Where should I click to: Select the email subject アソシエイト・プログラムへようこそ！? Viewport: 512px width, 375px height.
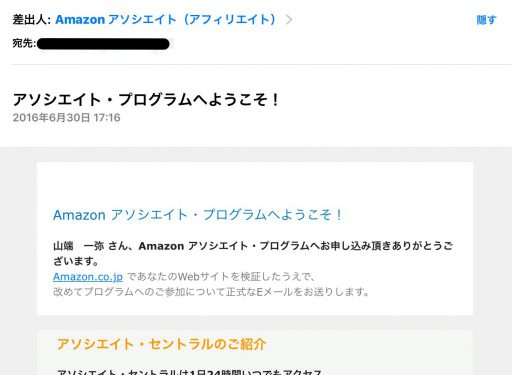(146, 100)
